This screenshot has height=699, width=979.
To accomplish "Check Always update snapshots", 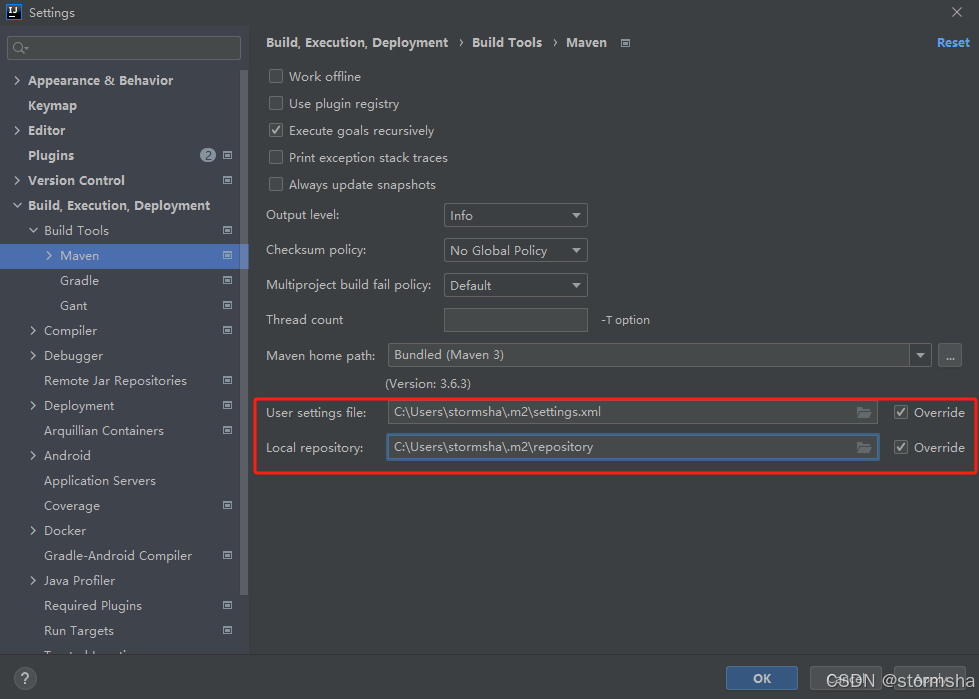I will click(x=276, y=184).
